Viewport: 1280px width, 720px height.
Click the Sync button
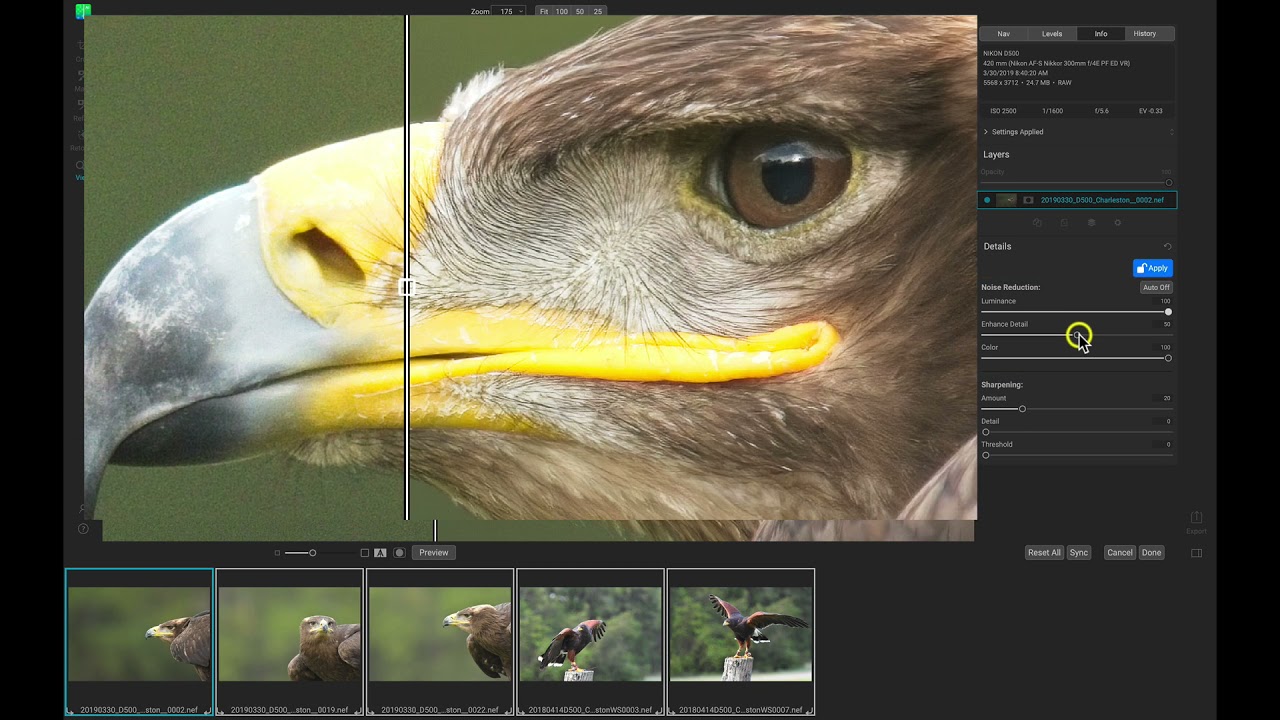tap(1078, 553)
